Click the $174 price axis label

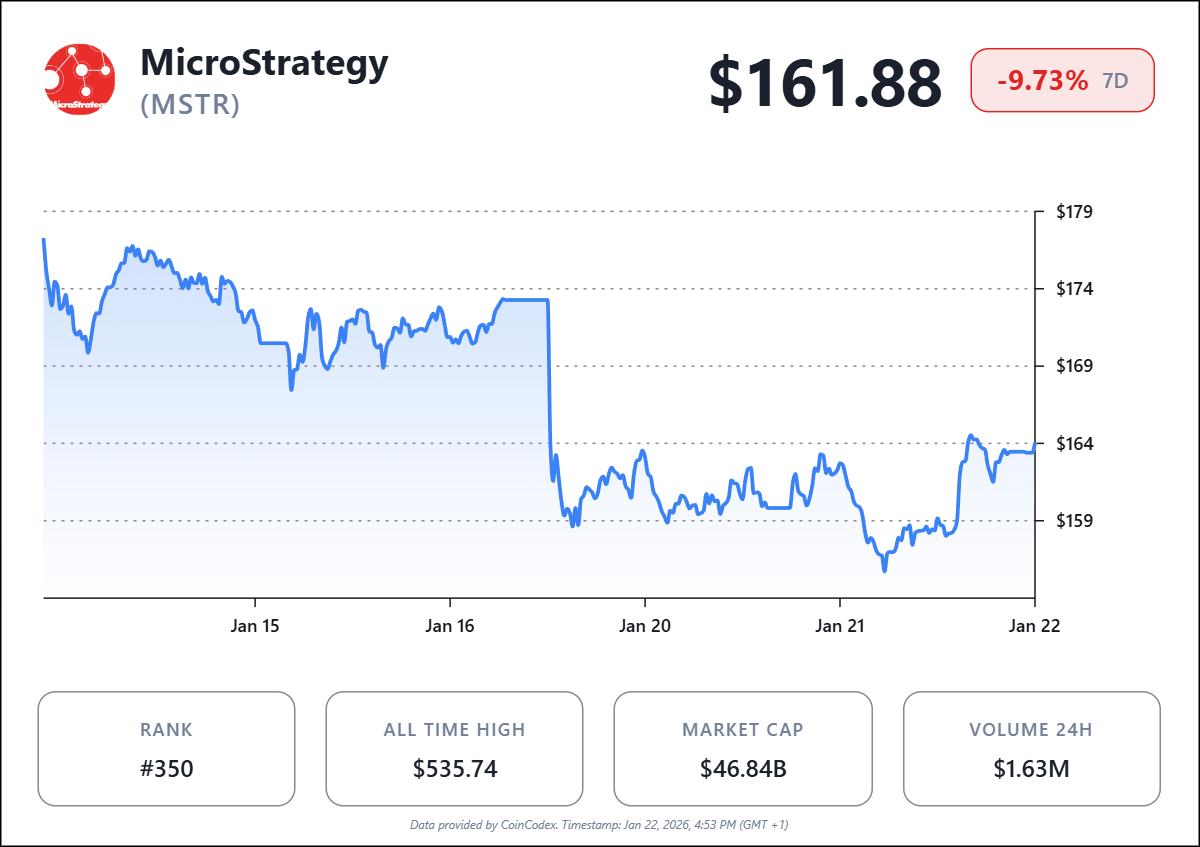click(1074, 289)
